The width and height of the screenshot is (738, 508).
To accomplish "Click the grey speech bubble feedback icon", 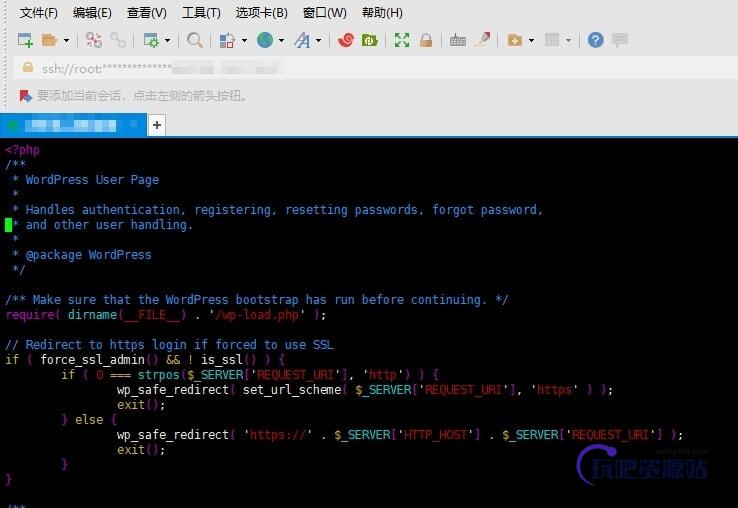I will [620, 40].
